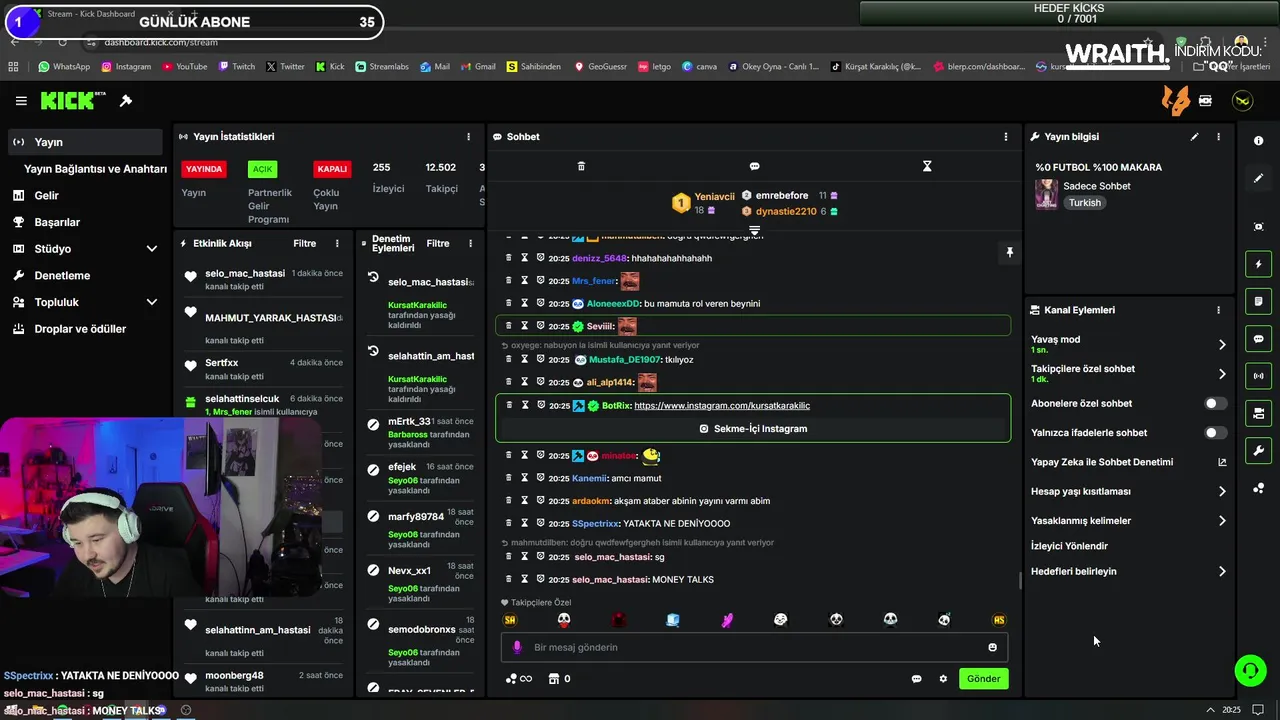Viewport: 1280px width, 720px height.
Task: Expand Stüdyo sidebar section
Action: coord(152,249)
